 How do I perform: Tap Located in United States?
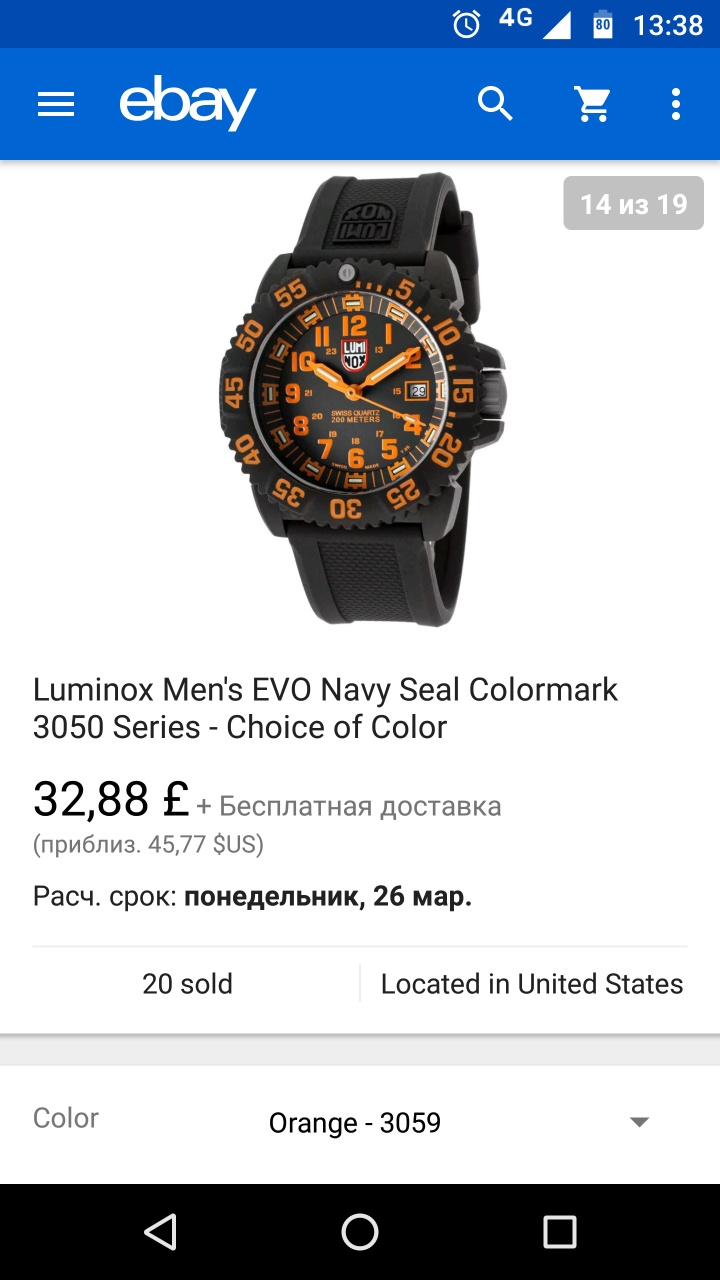click(532, 984)
